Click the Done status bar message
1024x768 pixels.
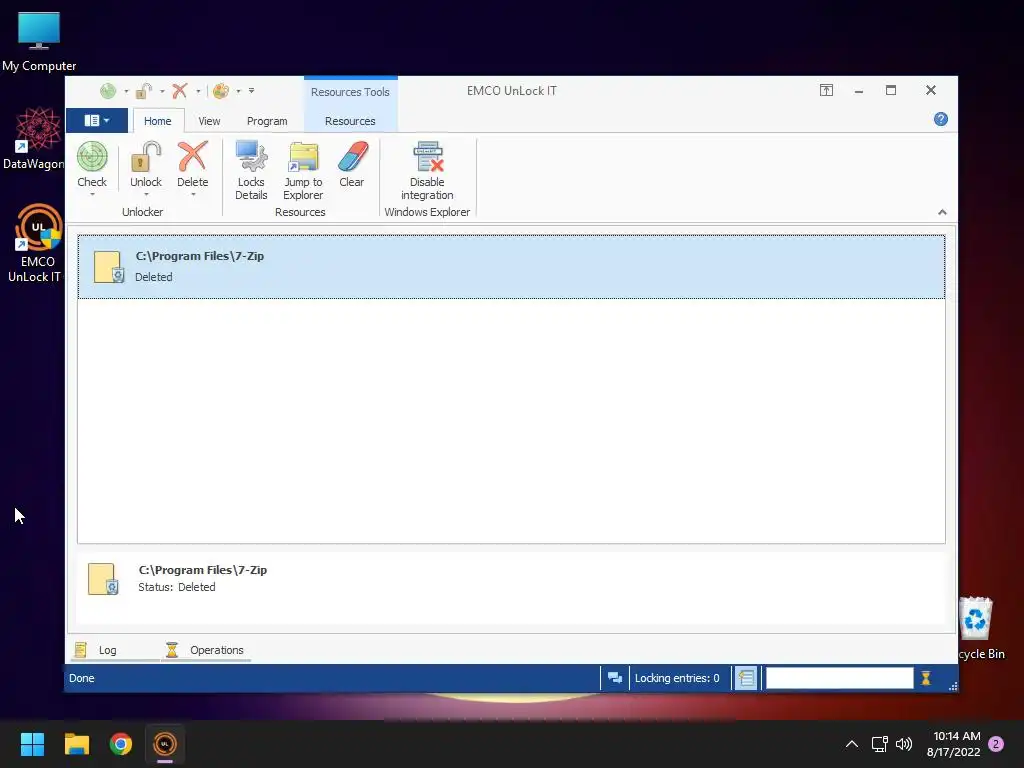[x=82, y=678]
